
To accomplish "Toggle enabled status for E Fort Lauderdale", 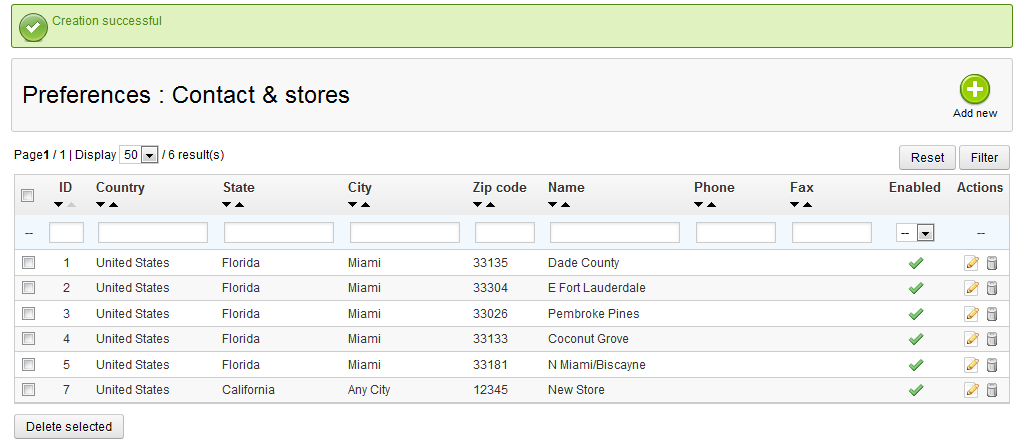I will point(916,288).
